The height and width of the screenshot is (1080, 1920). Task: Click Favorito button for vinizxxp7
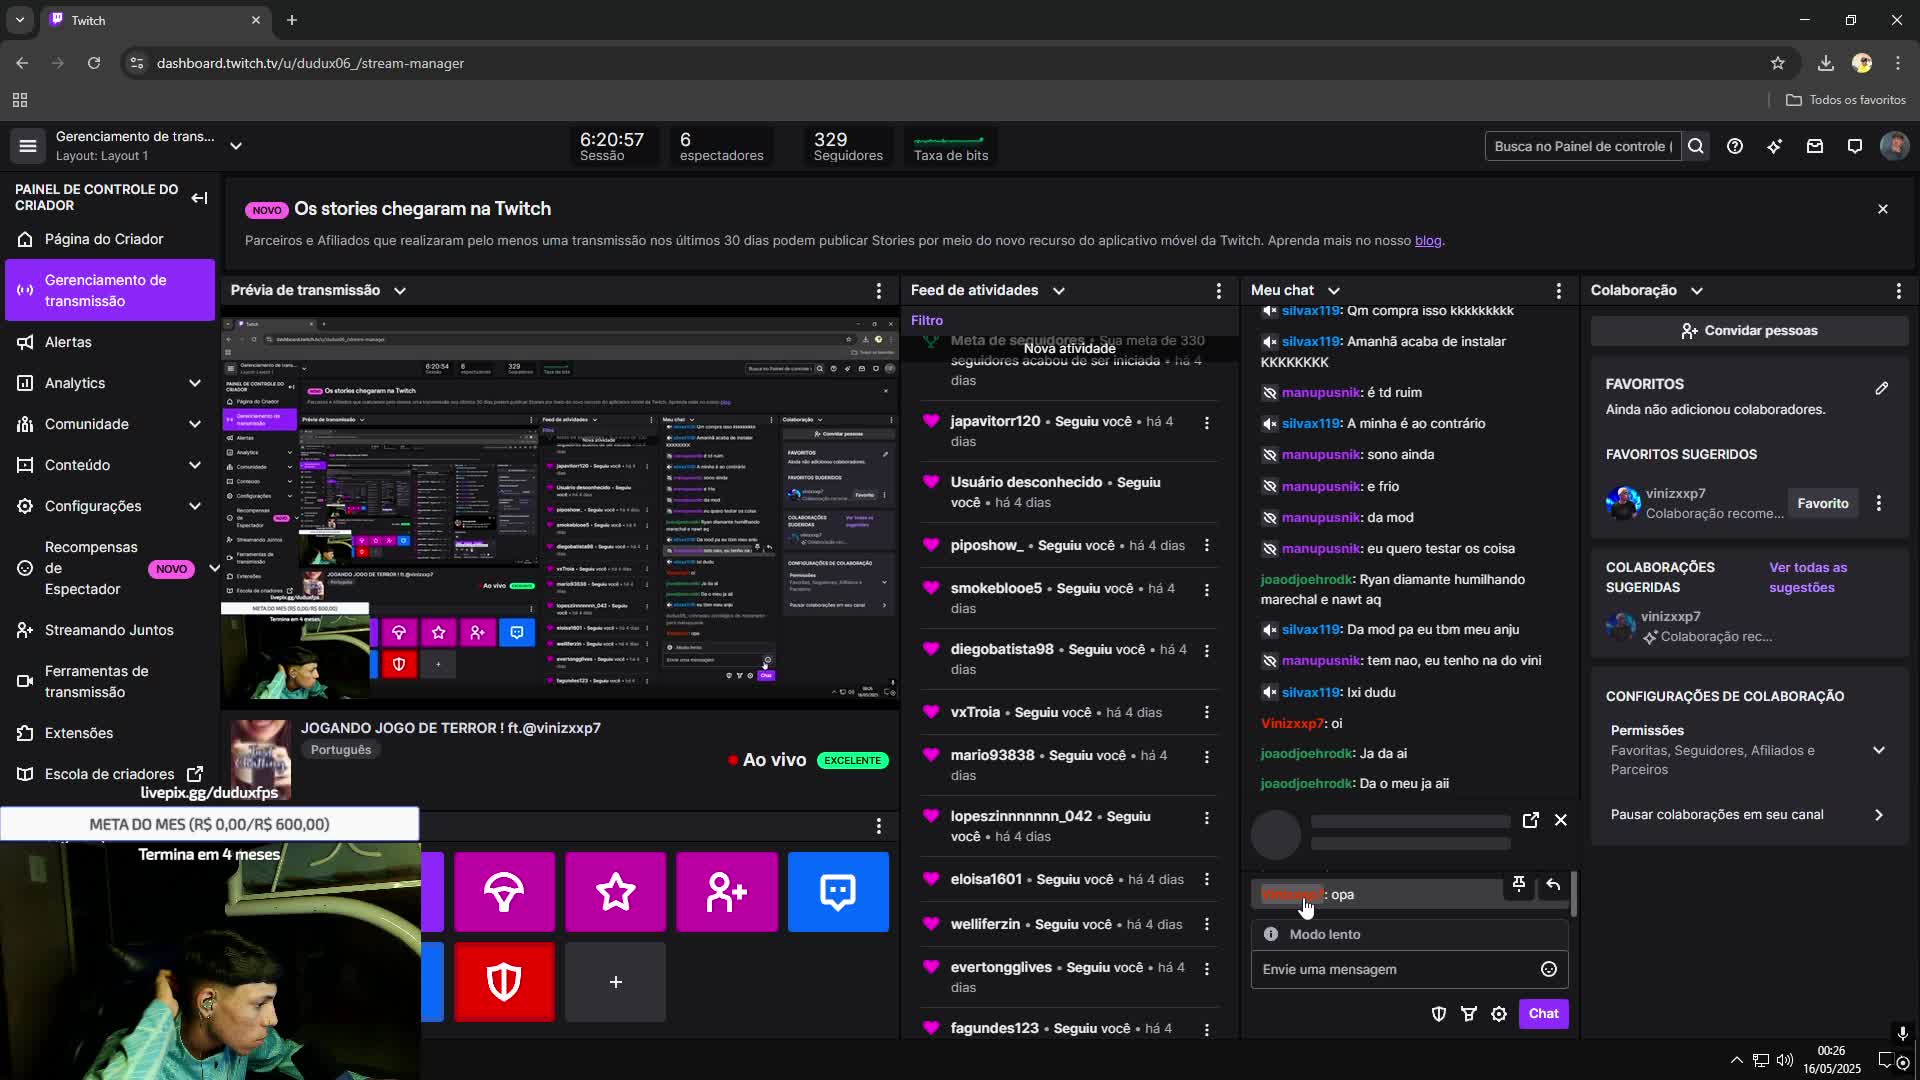coord(1822,503)
